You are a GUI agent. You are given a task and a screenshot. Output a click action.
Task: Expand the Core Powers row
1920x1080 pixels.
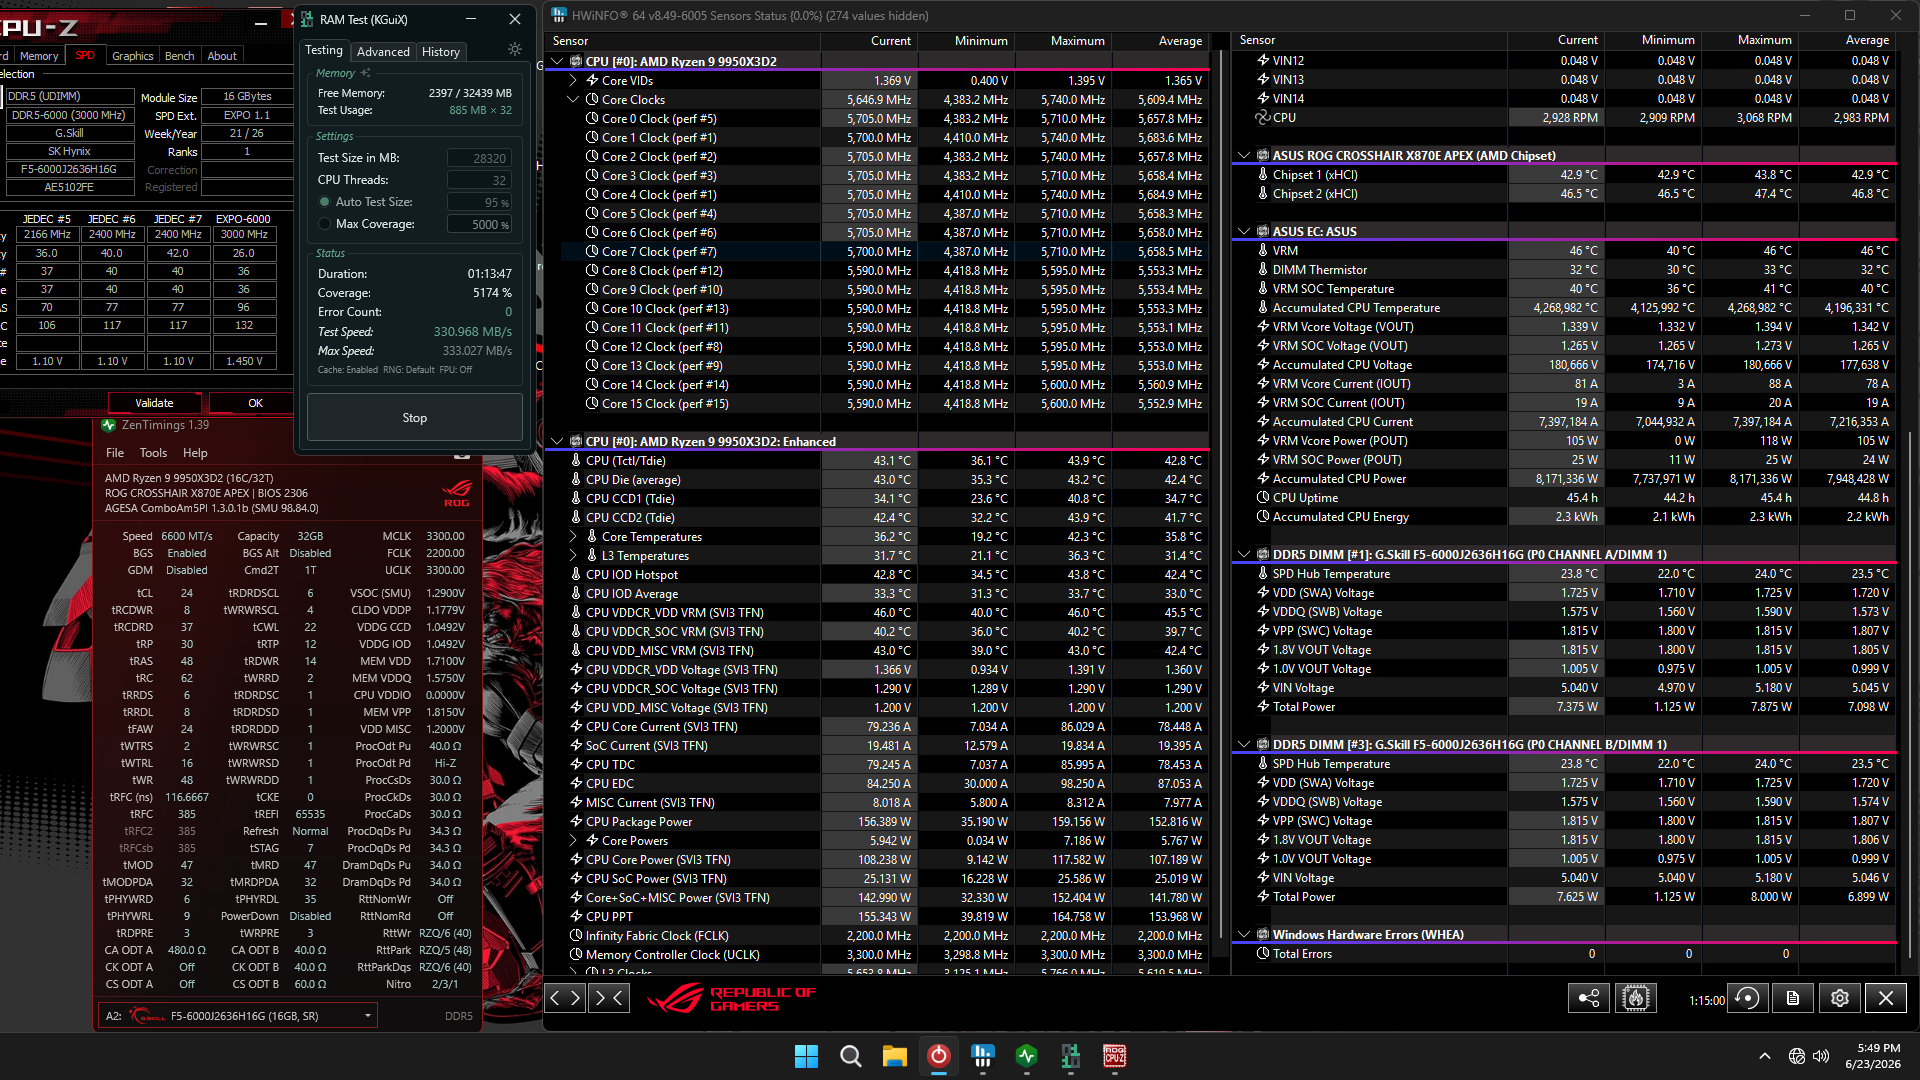573,841
